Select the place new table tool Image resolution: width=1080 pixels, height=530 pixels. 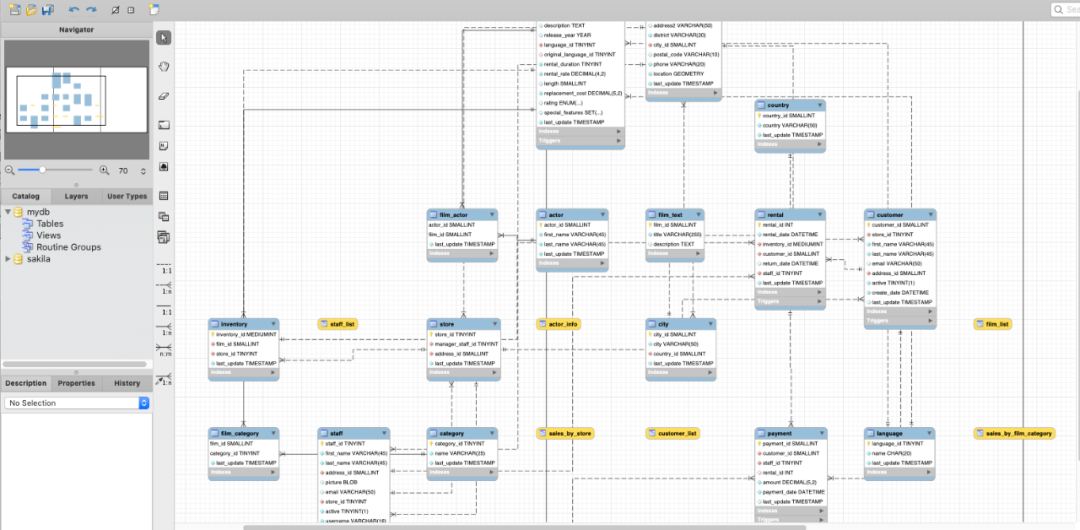point(164,196)
